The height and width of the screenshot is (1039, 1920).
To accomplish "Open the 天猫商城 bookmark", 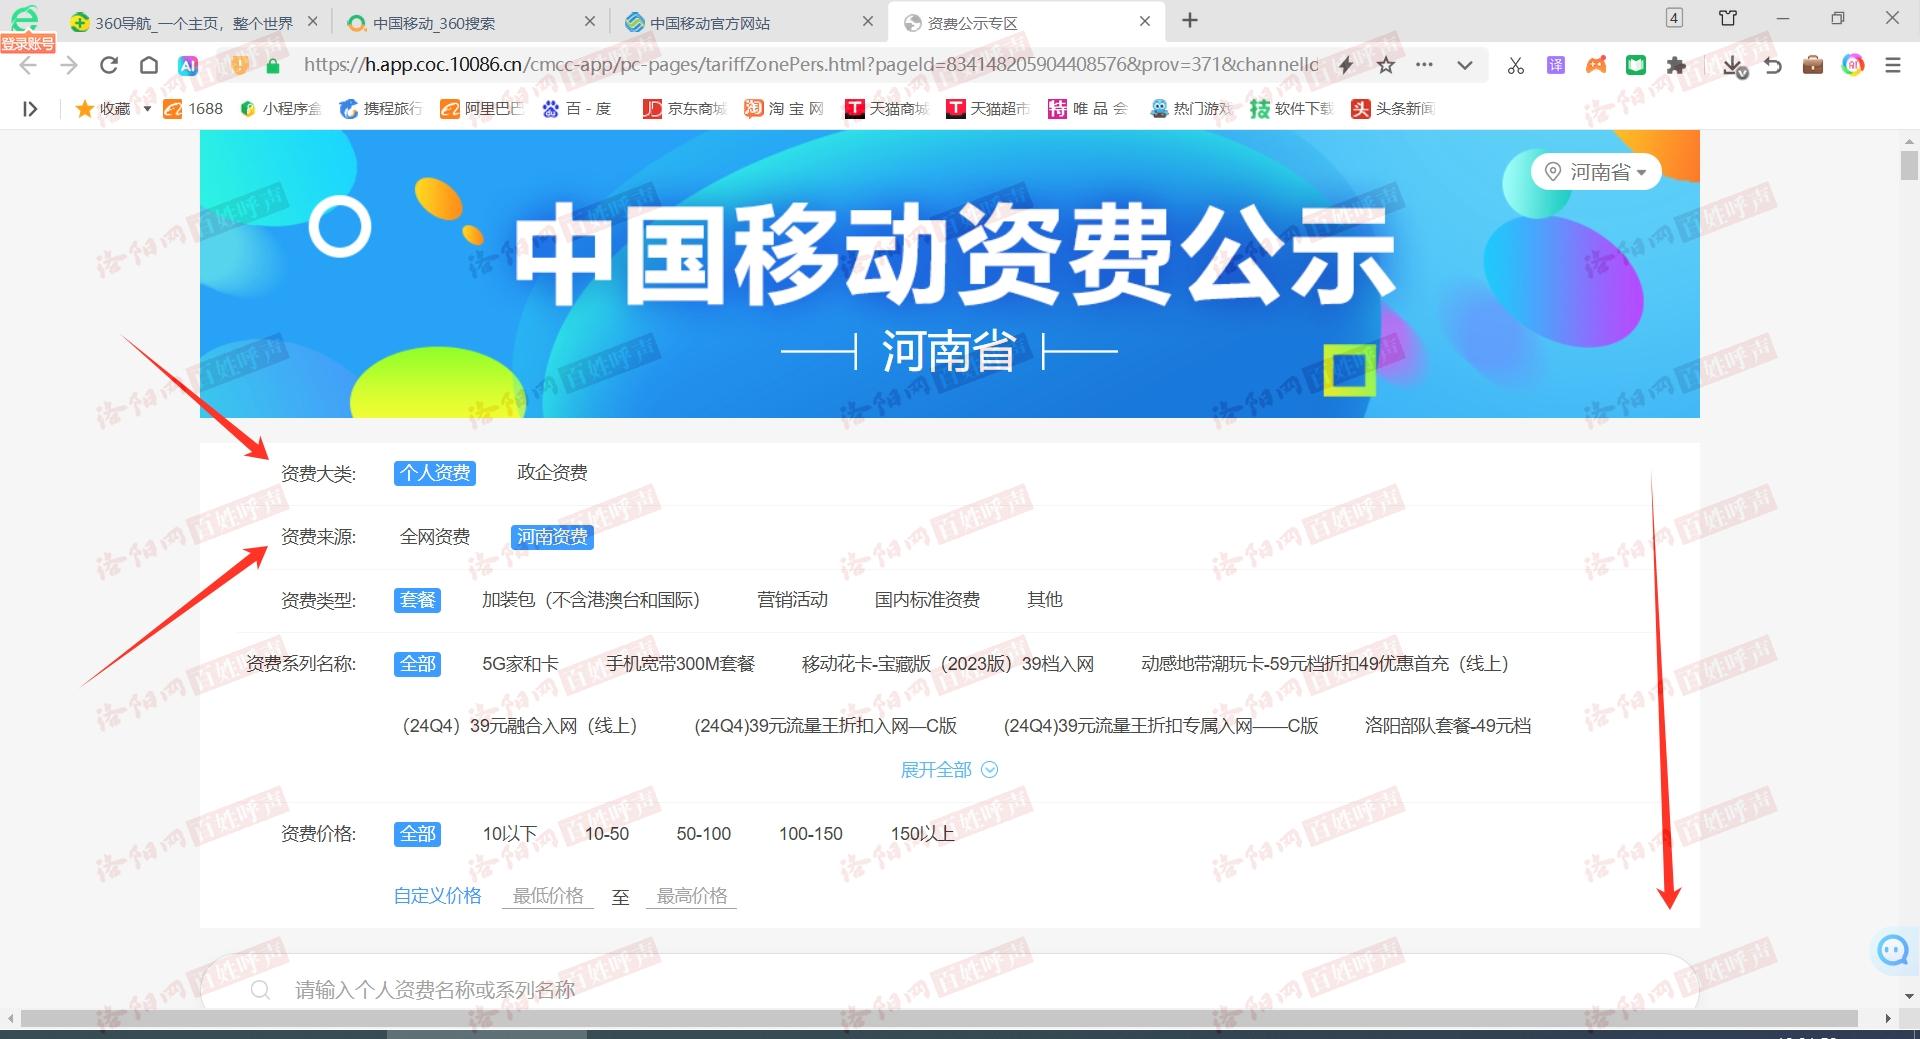I will click(886, 108).
